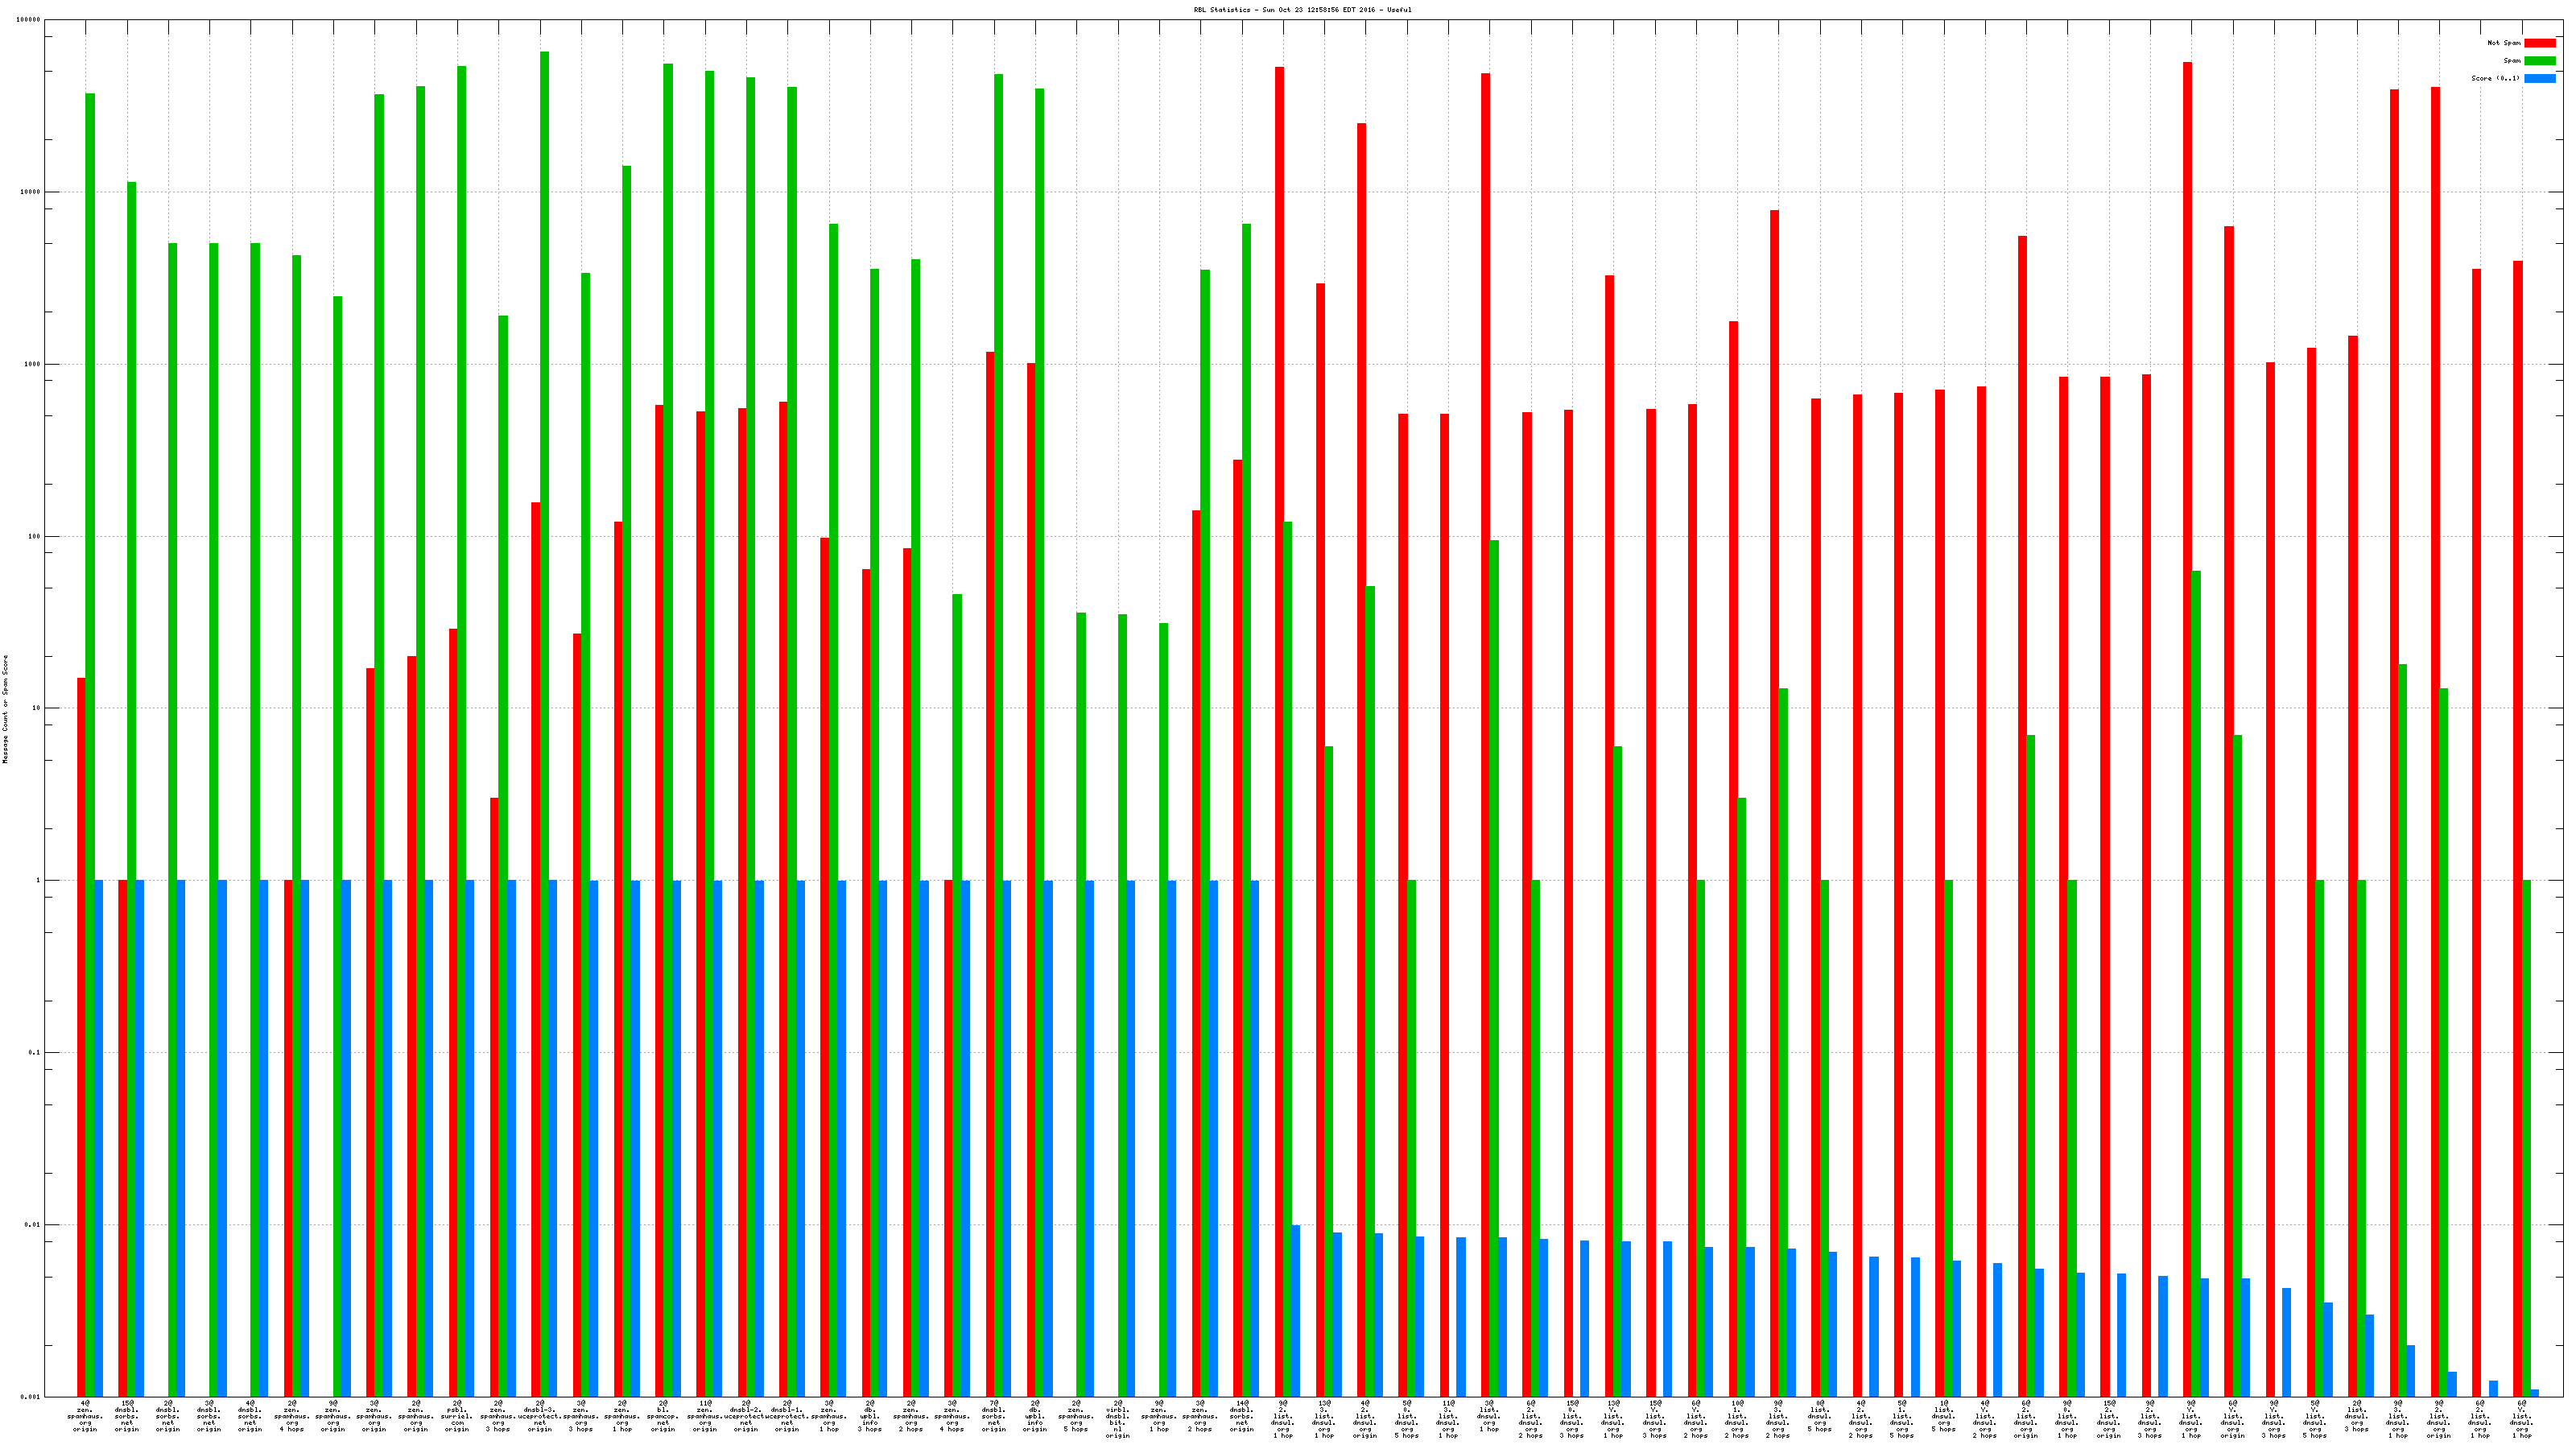
Task: Click the 15@ dnsbl.sorbs.net 2 hops label
Action: [x=127, y=1416]
